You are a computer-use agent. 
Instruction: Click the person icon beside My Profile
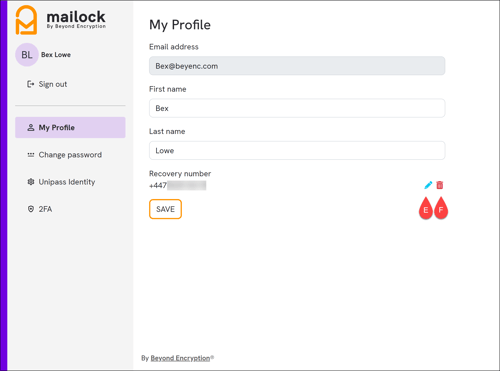pos(31,127)
